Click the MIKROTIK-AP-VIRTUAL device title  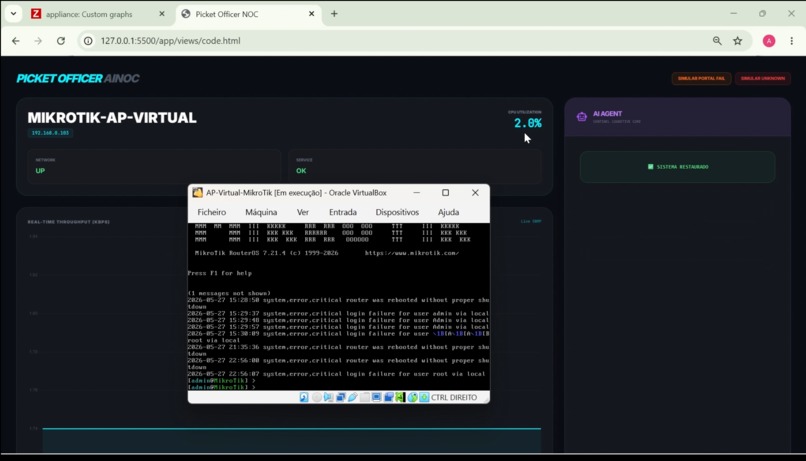coord(112,118)
